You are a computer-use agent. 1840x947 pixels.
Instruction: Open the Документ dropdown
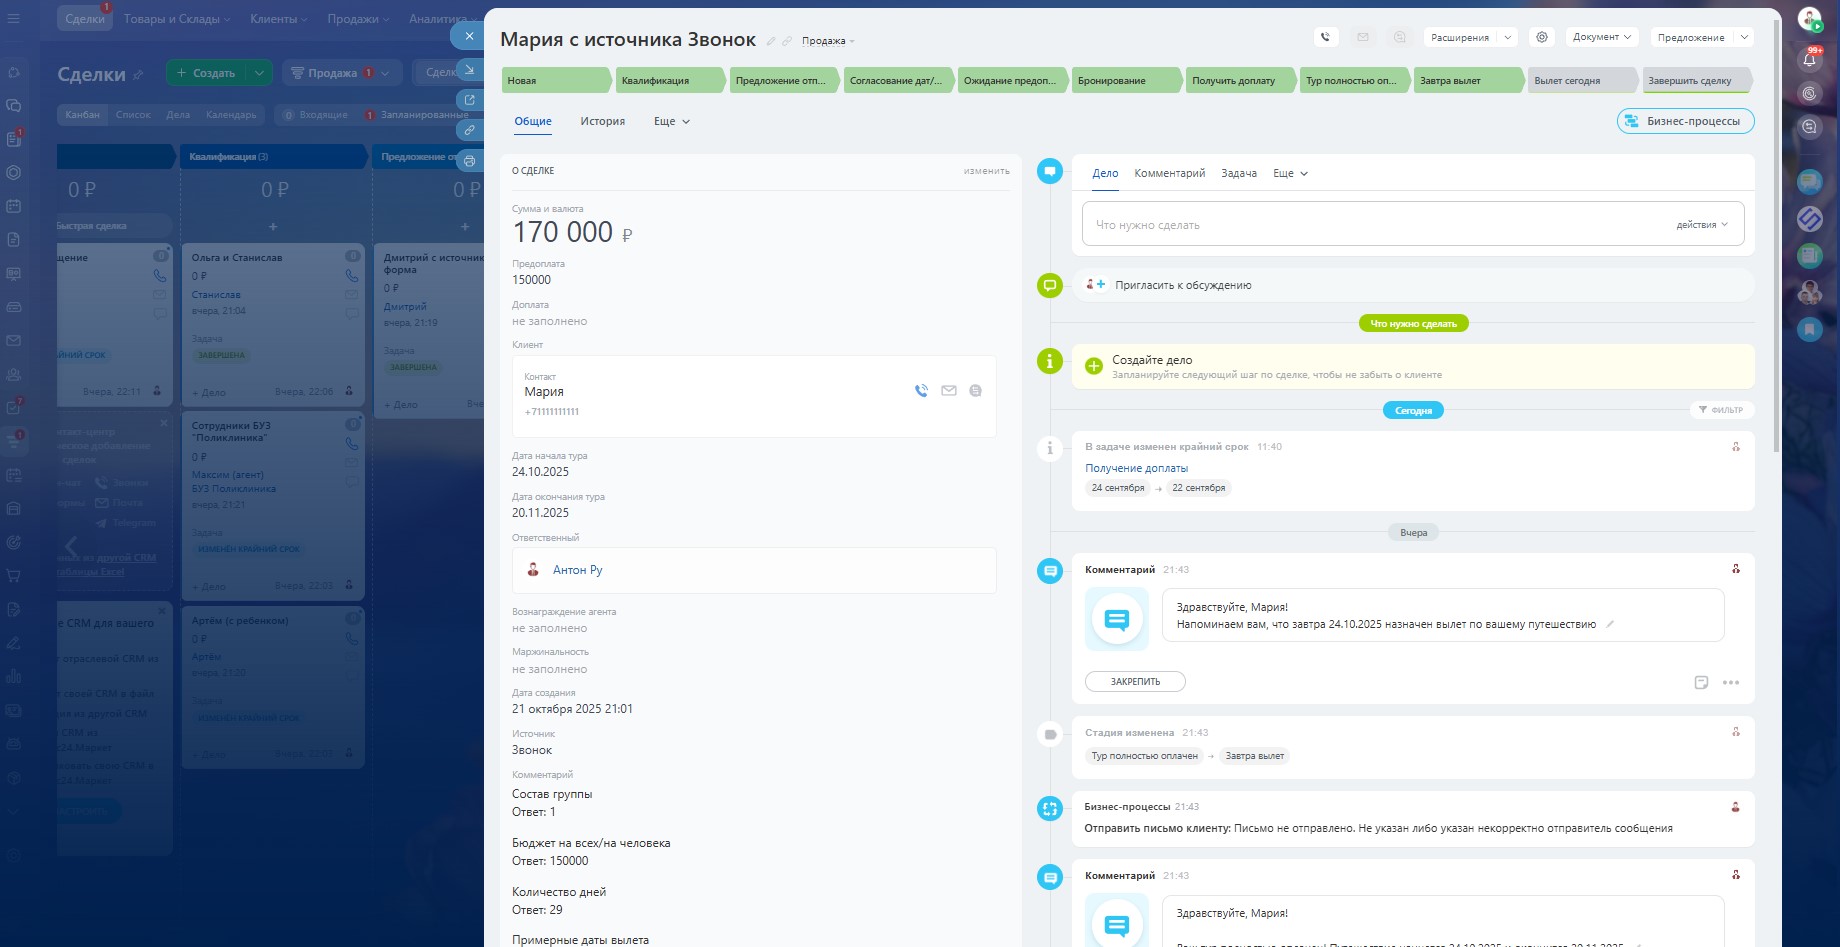[1601, 37]
